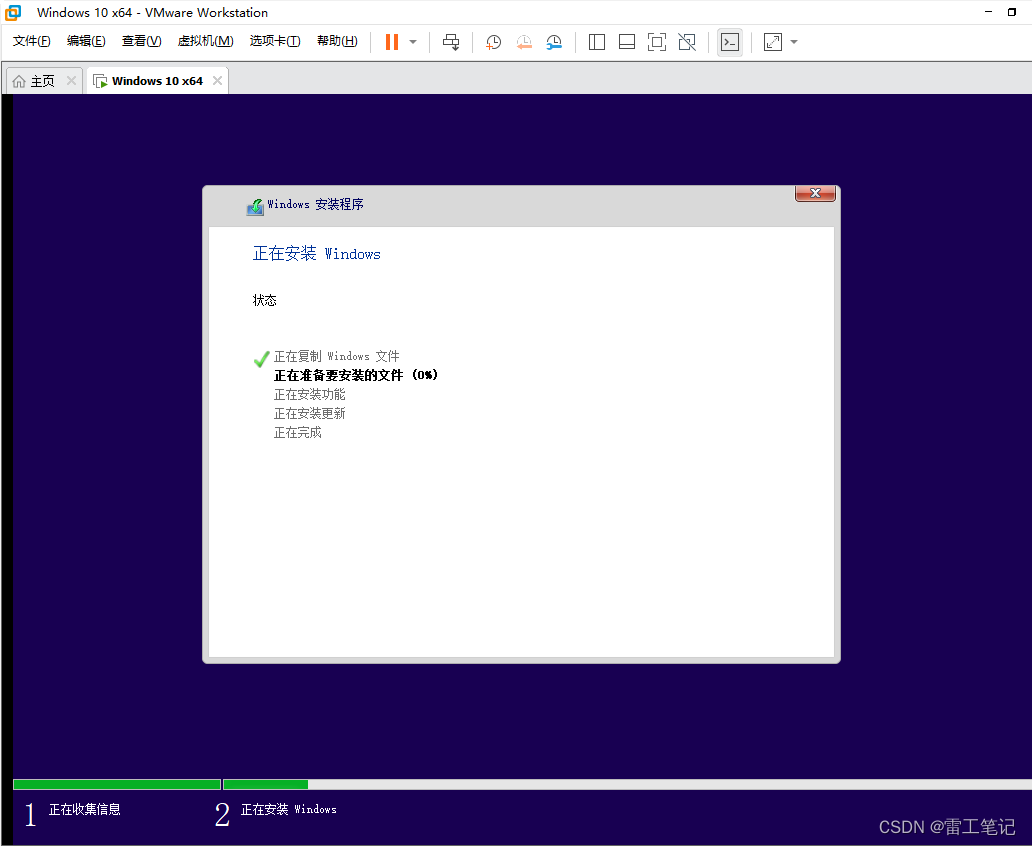Toggle the library sidebar view icon

597,42
